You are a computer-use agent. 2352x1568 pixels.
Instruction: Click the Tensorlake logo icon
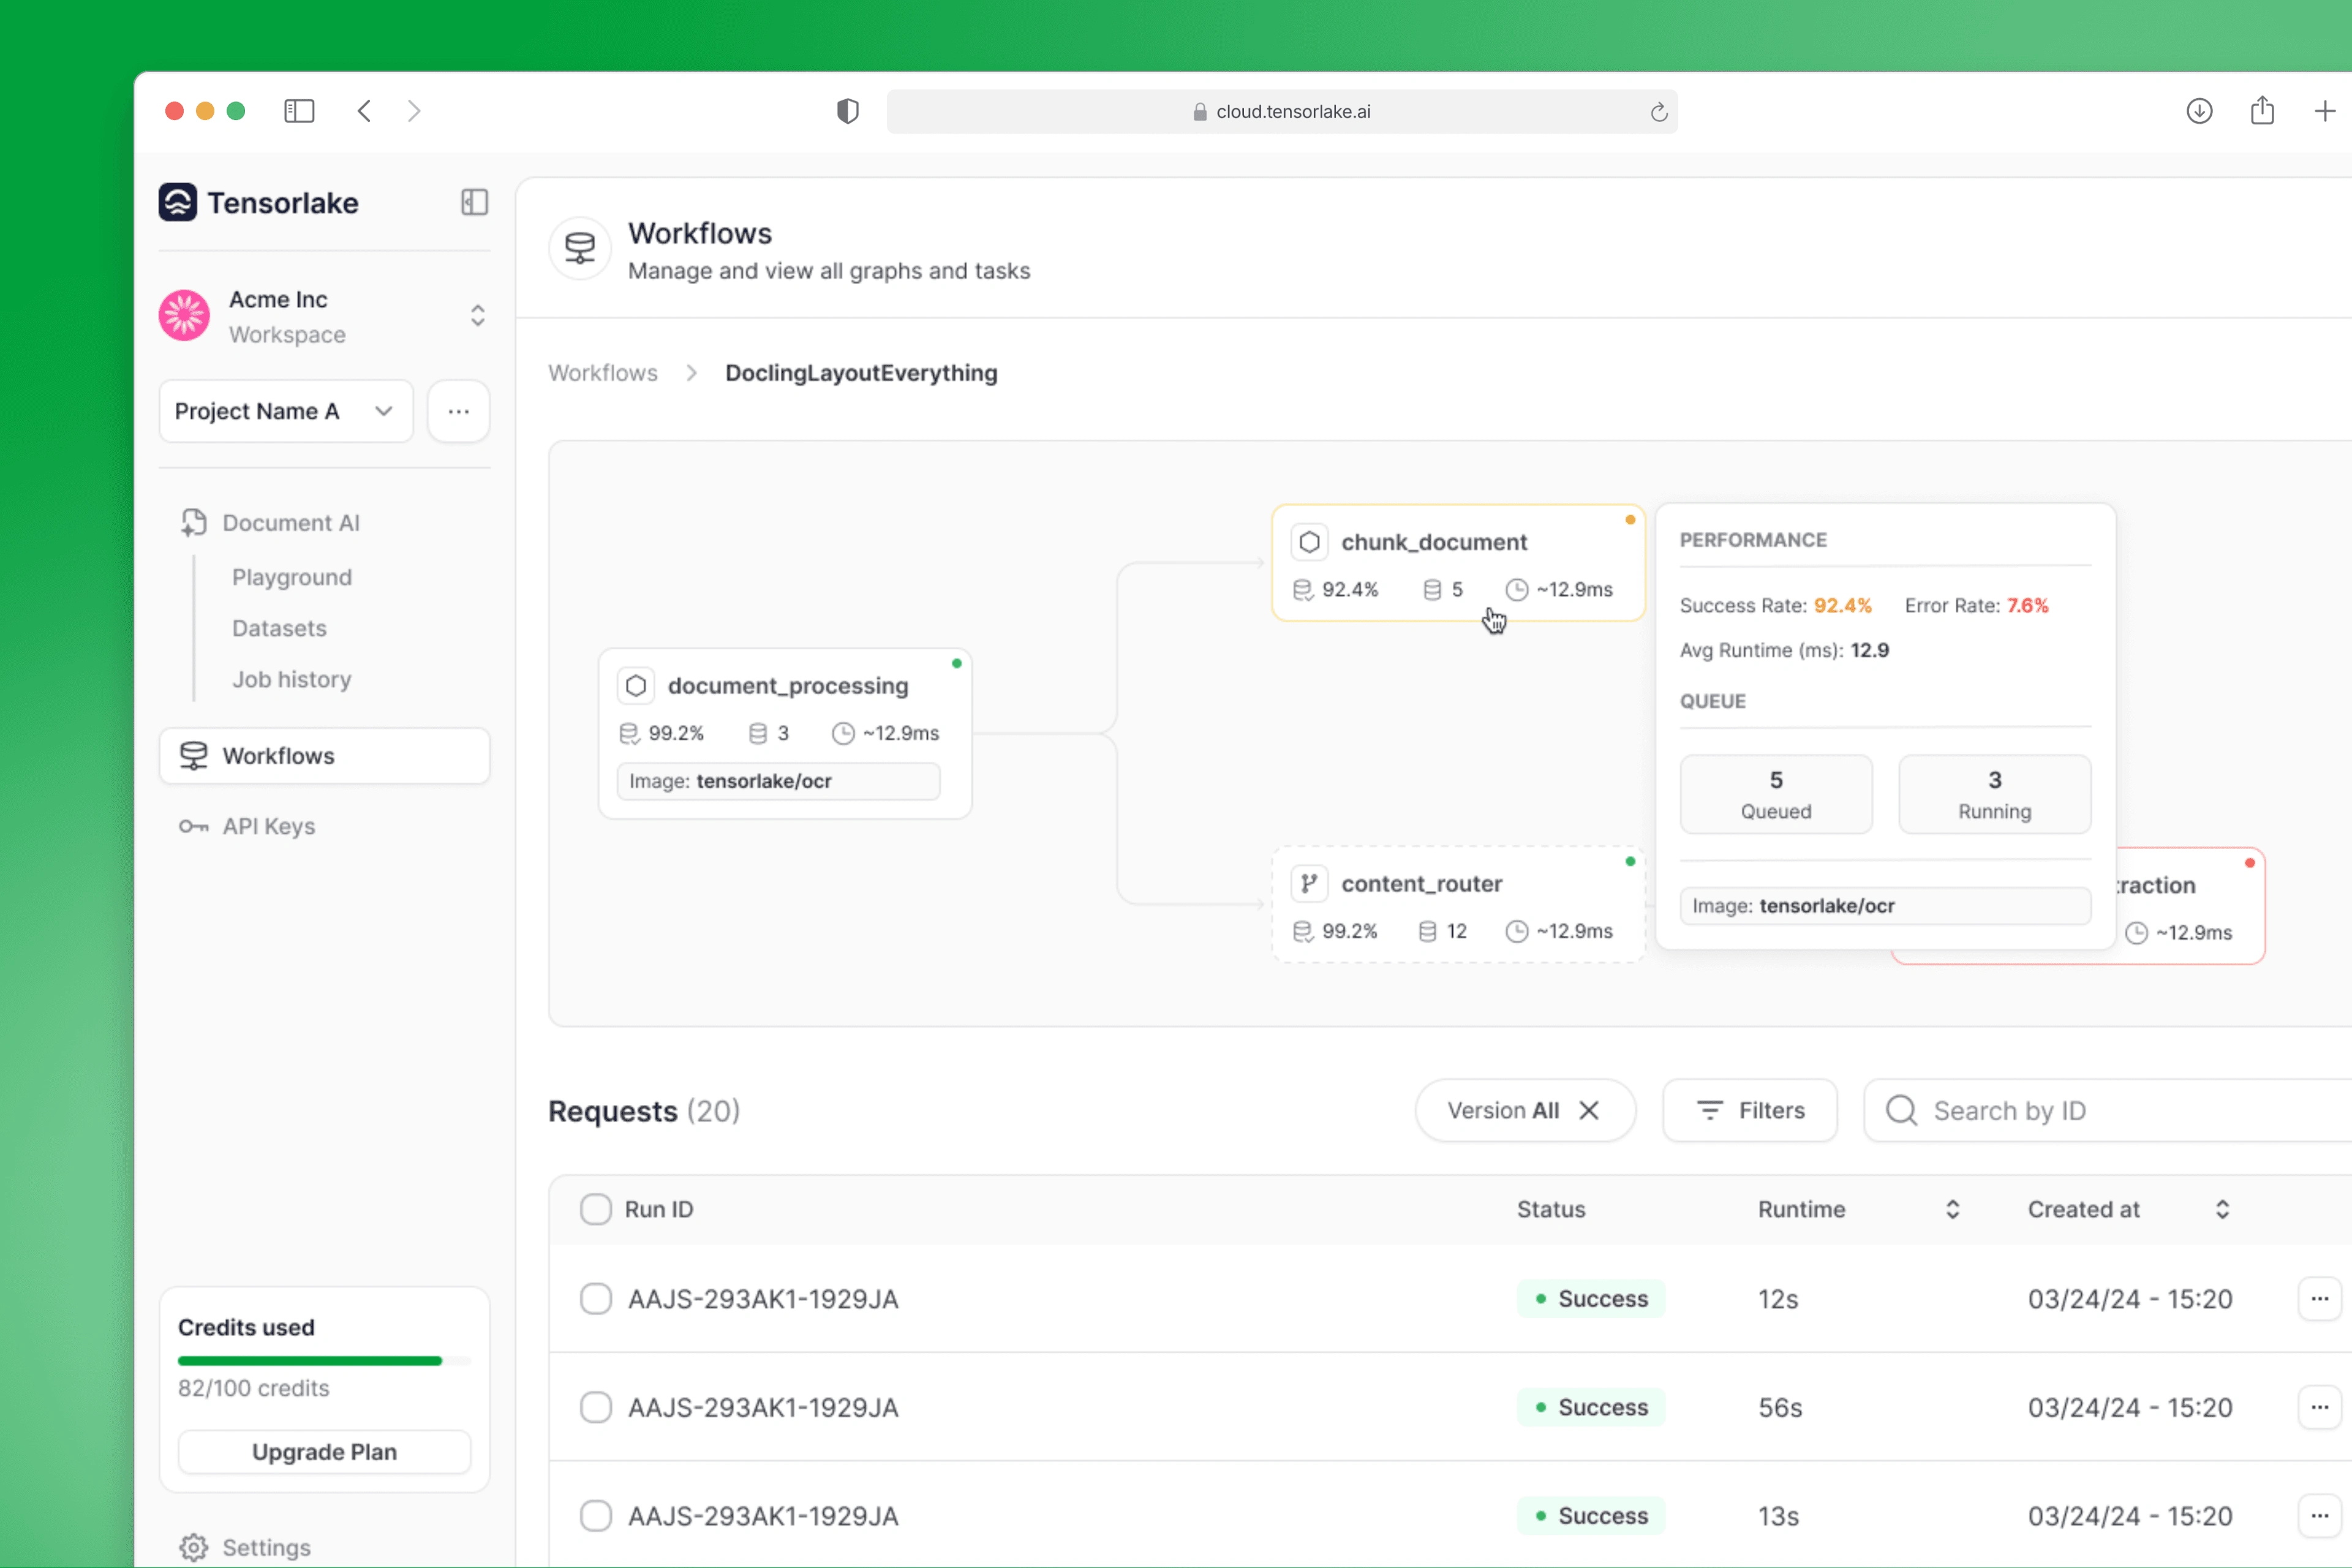(178, 202)
